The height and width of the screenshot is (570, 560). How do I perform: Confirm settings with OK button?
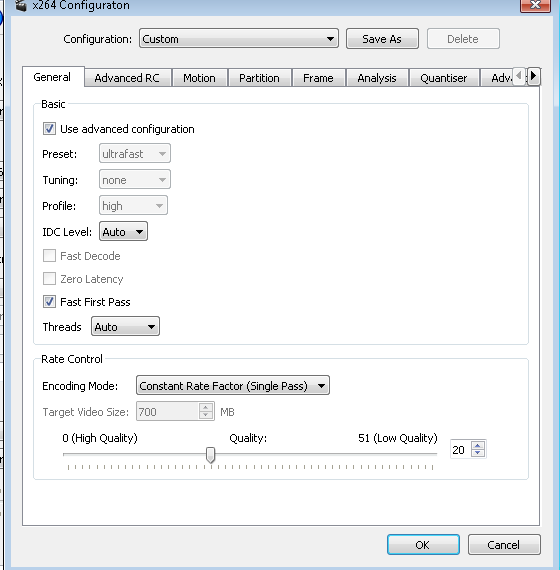[423, 545]
